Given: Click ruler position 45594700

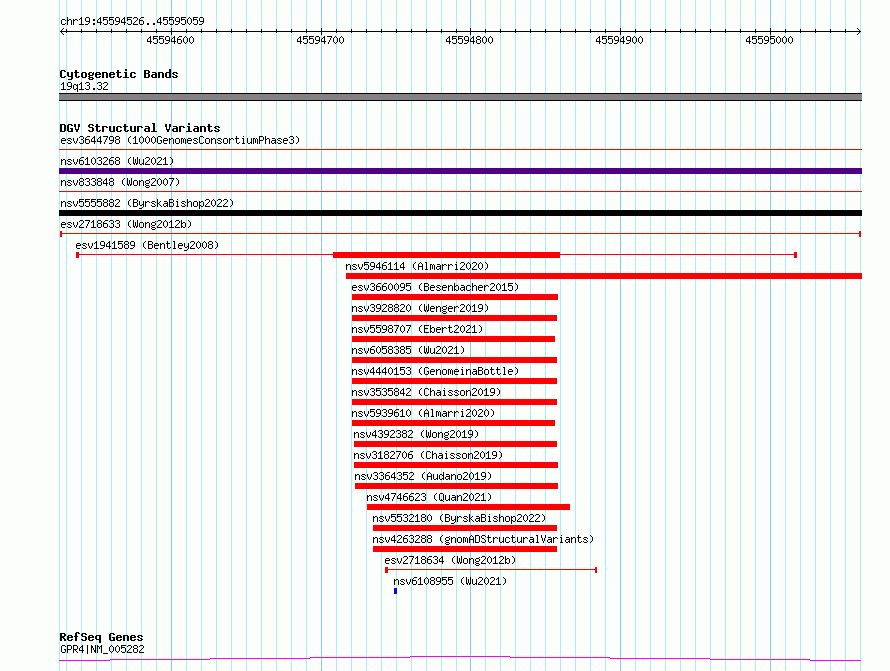Looking at the screenshot, I should coord(320,40).
